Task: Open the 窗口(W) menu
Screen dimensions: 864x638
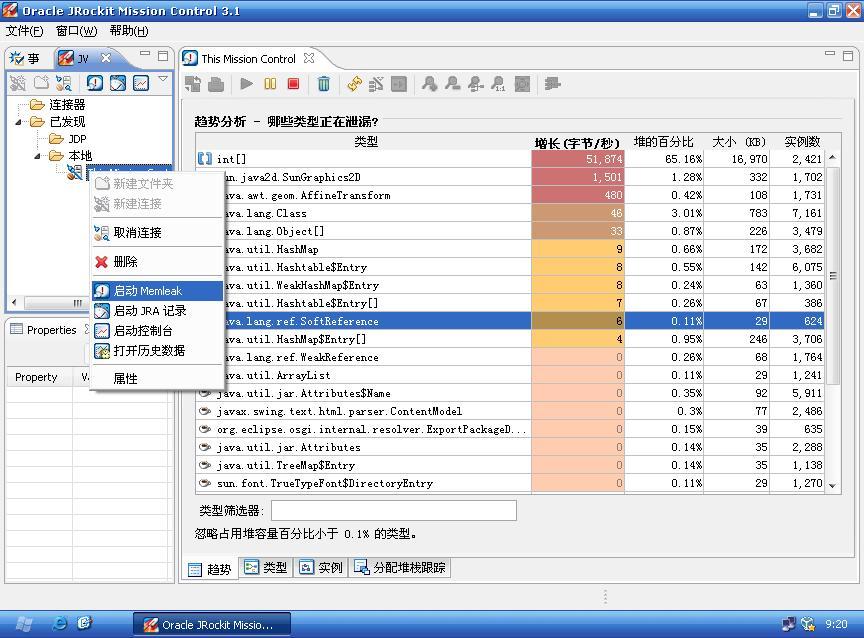Action: (x=77, y=31)
